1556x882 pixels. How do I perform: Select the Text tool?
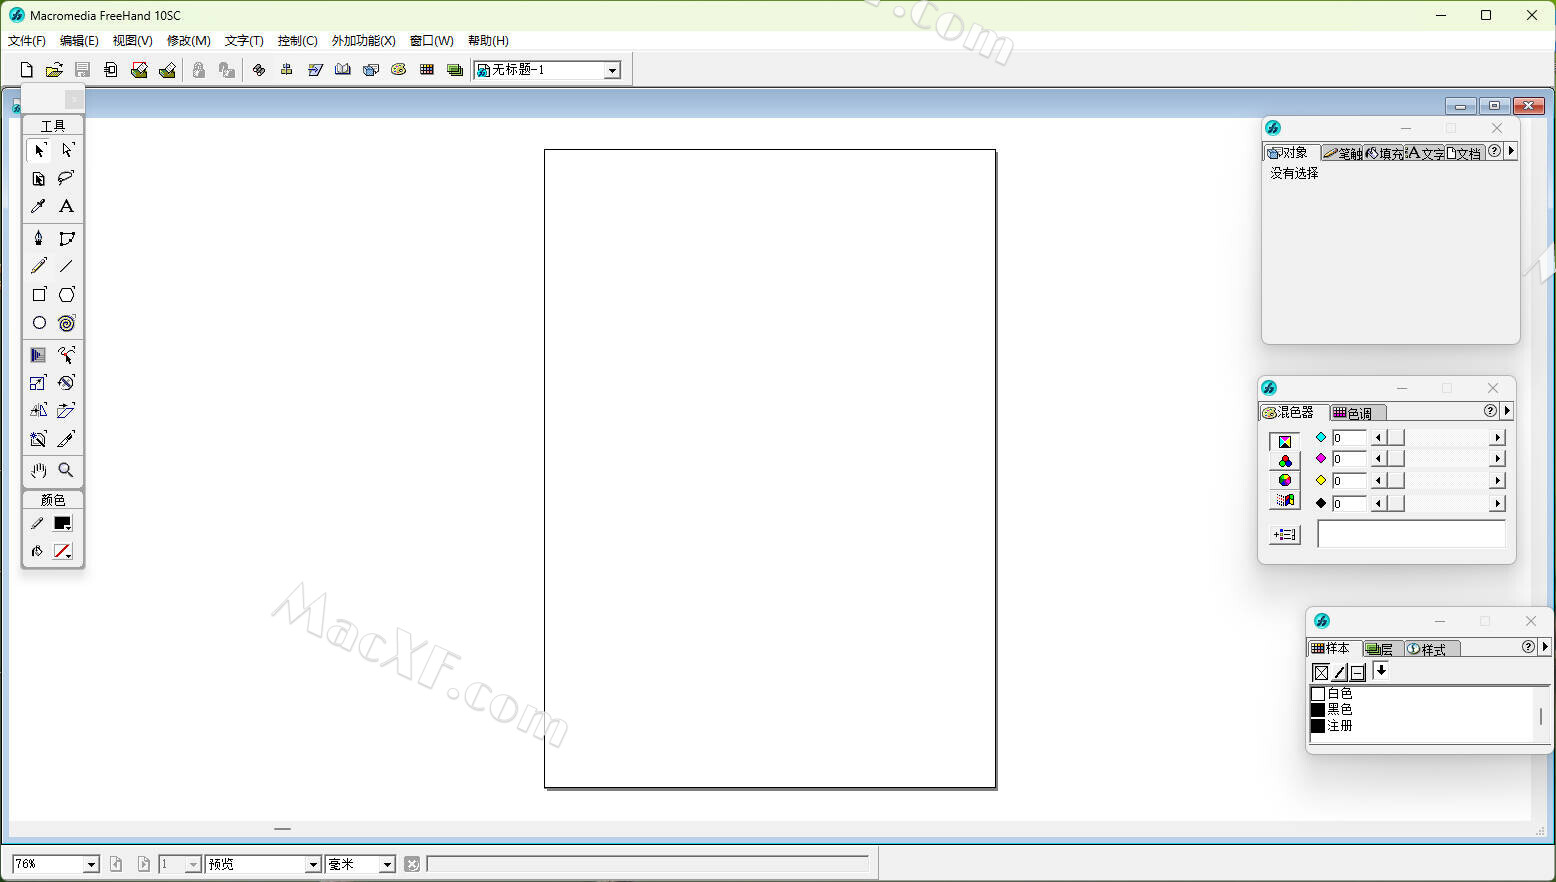tap(66, 206)
